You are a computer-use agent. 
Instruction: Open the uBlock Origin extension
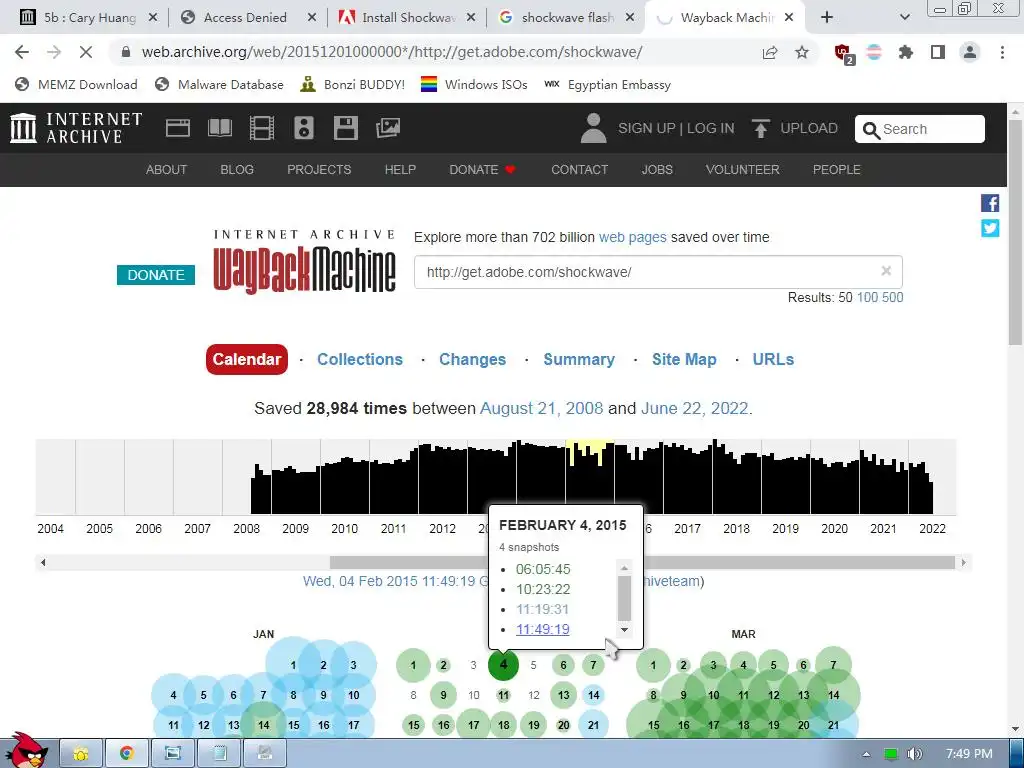coord(843,53)
